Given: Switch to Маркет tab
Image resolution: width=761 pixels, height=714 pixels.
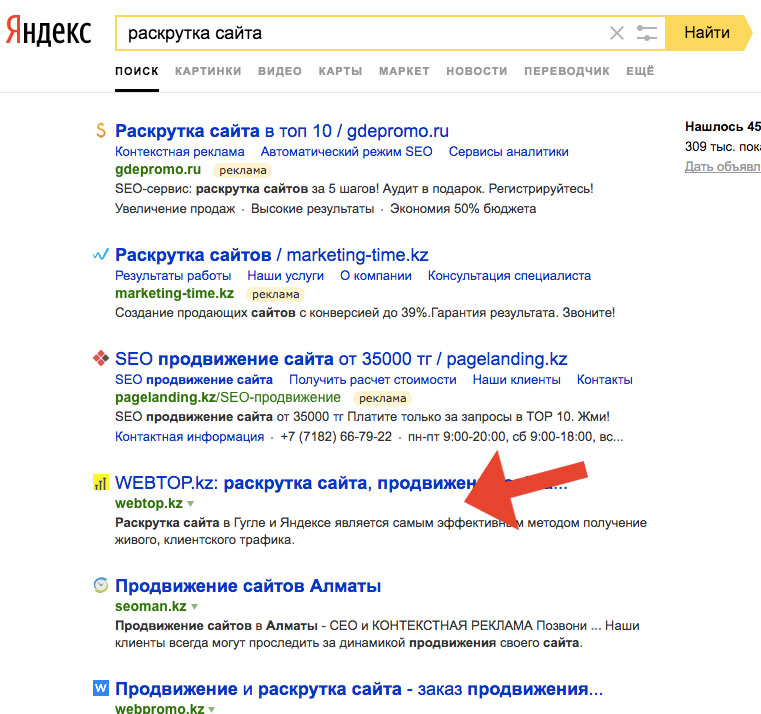Looking at the screenshot, I should [x=404, y=71].
